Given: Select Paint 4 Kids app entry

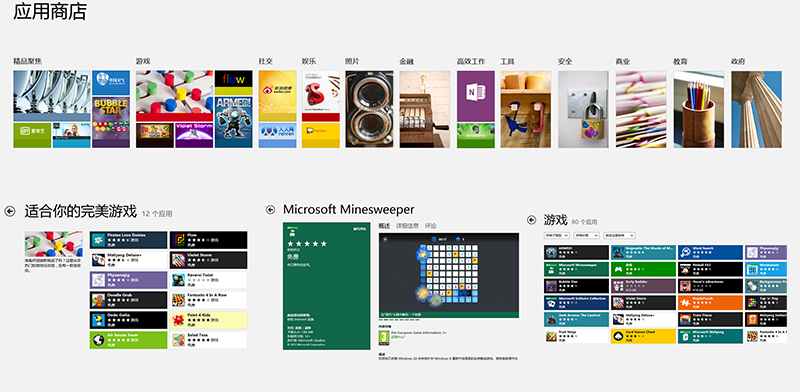Looking at the screenshot, I should tap(209, 320).
